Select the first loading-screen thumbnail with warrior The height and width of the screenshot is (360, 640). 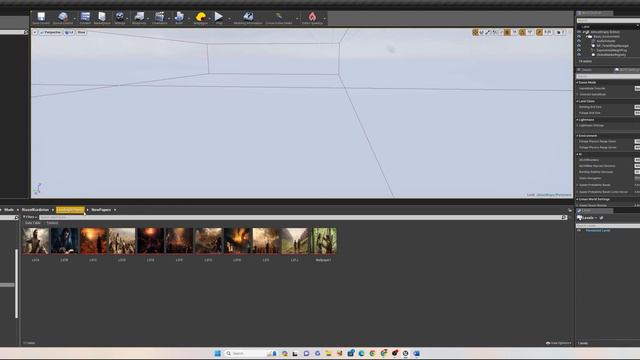pyautogui.click(x=36, y=241)
